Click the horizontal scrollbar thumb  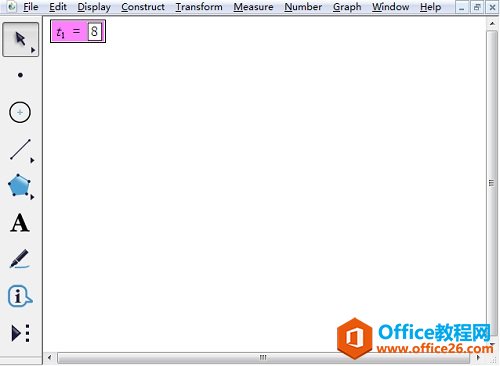point(263,358)
